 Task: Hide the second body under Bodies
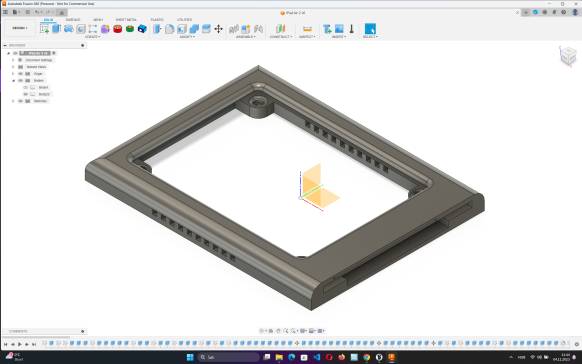[26, 94]
